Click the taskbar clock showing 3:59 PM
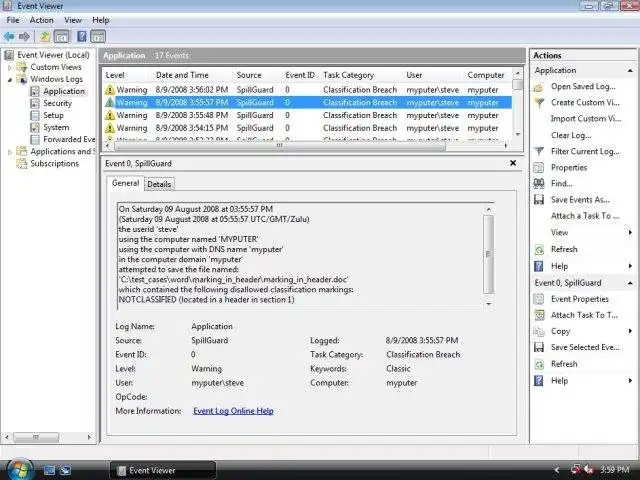The width and height of the screenshot is (640, 480). pos(615,470)
